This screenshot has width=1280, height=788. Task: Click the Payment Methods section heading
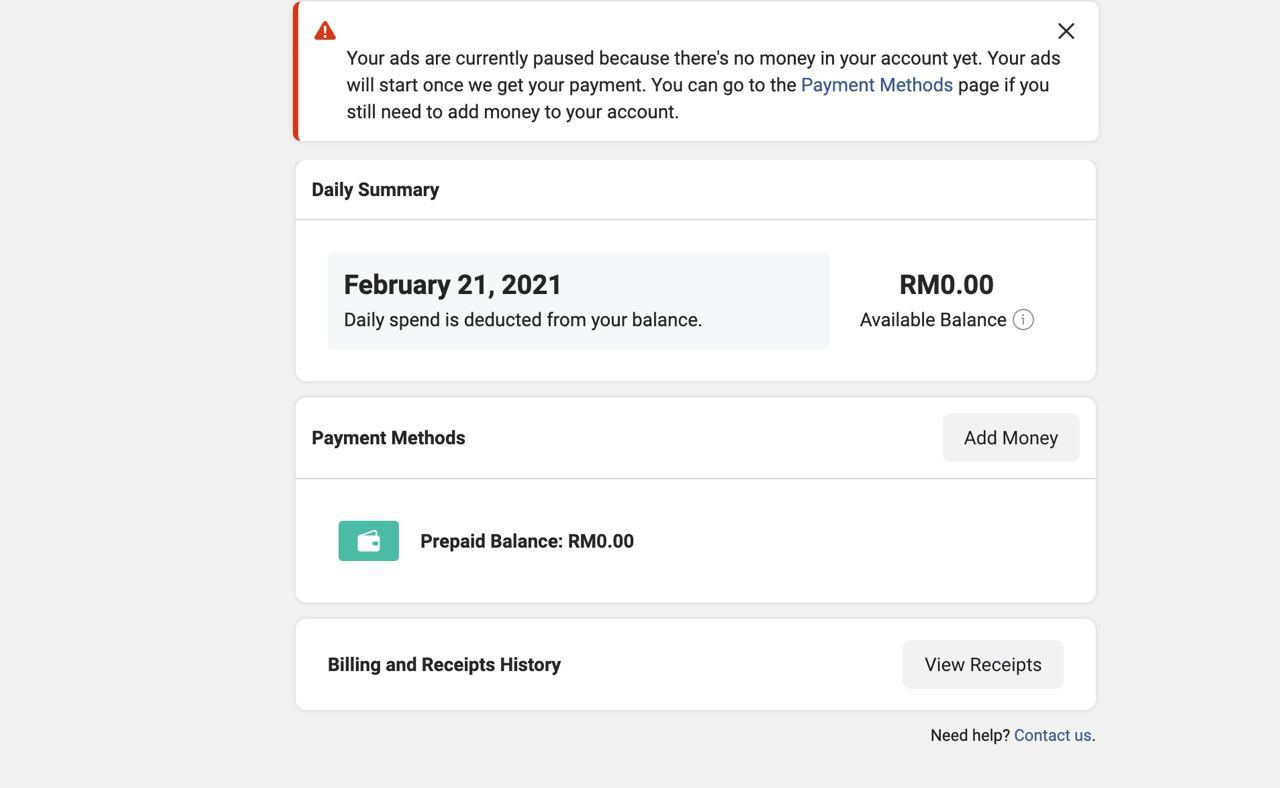coord(388,438)
